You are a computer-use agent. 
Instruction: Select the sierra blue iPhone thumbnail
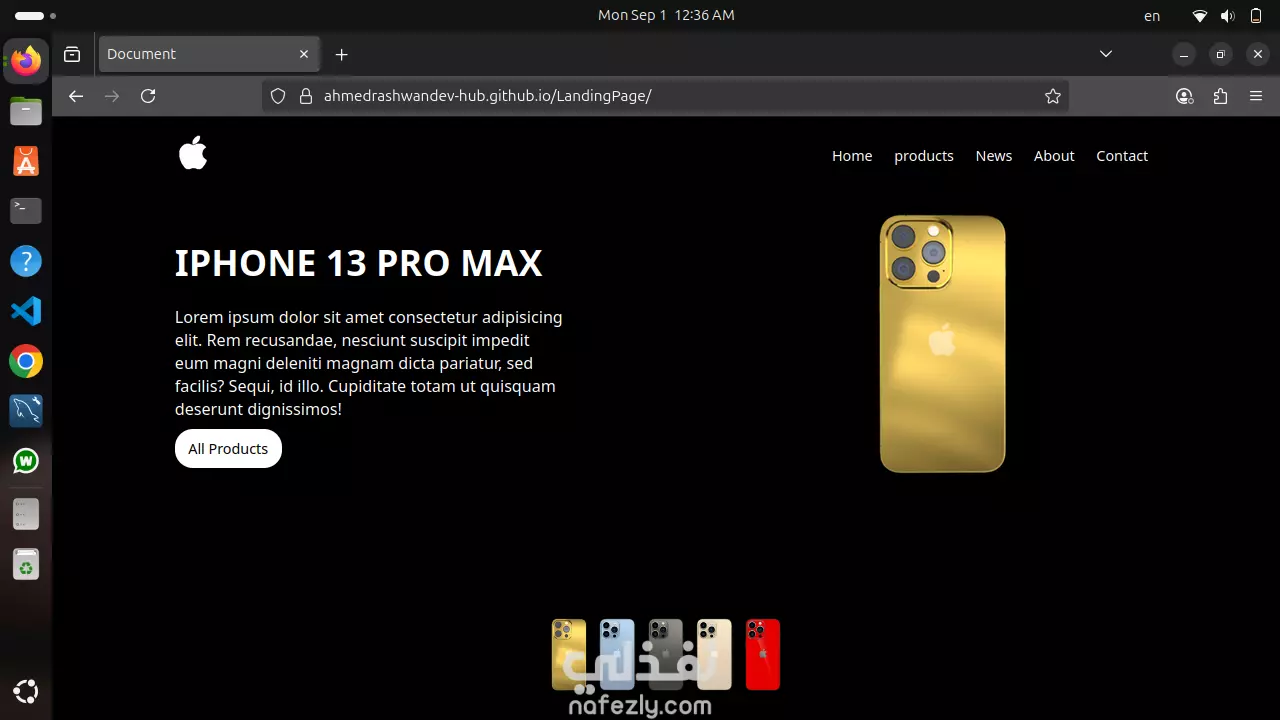click(617, 654)
